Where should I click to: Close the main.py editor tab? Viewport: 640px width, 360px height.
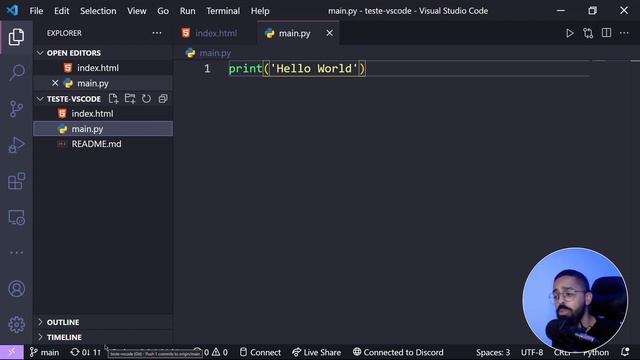tap(329, 33)
